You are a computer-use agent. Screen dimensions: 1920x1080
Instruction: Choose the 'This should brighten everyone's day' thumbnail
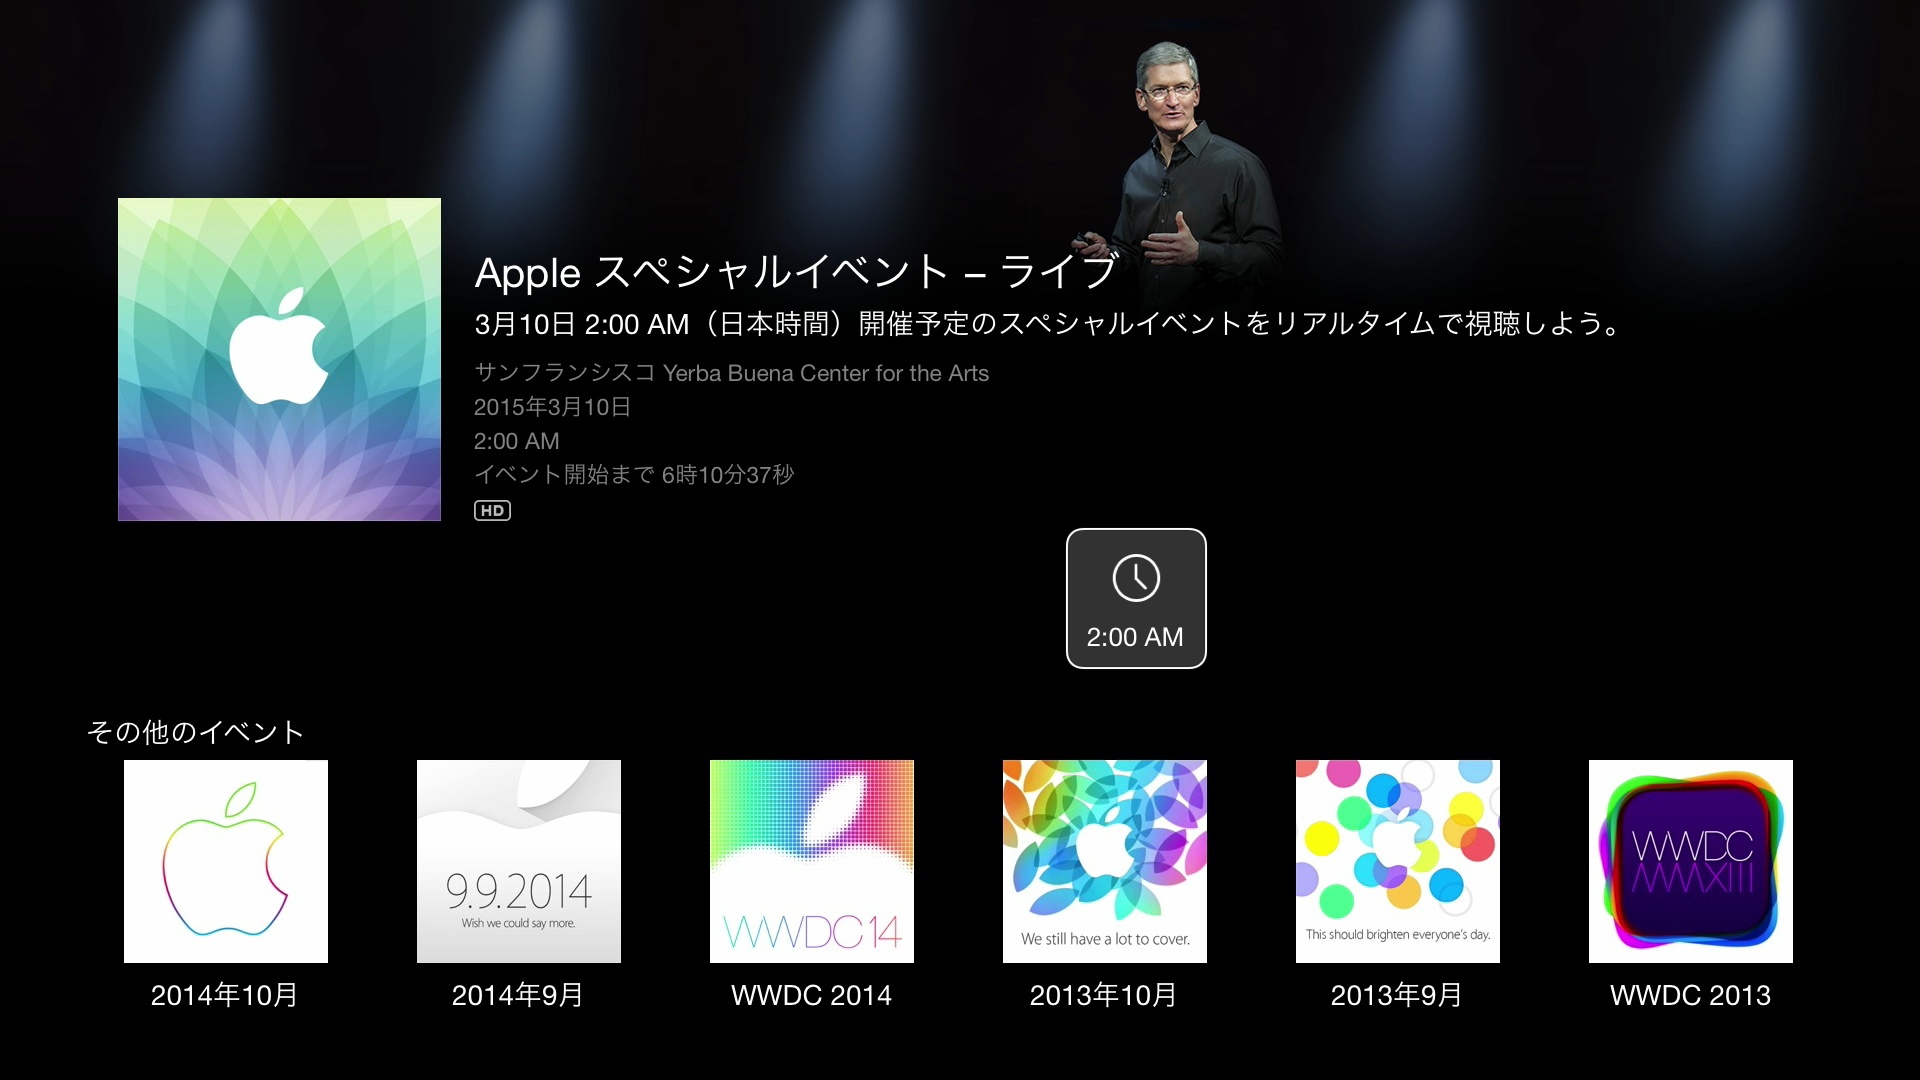pos(1398,861)
